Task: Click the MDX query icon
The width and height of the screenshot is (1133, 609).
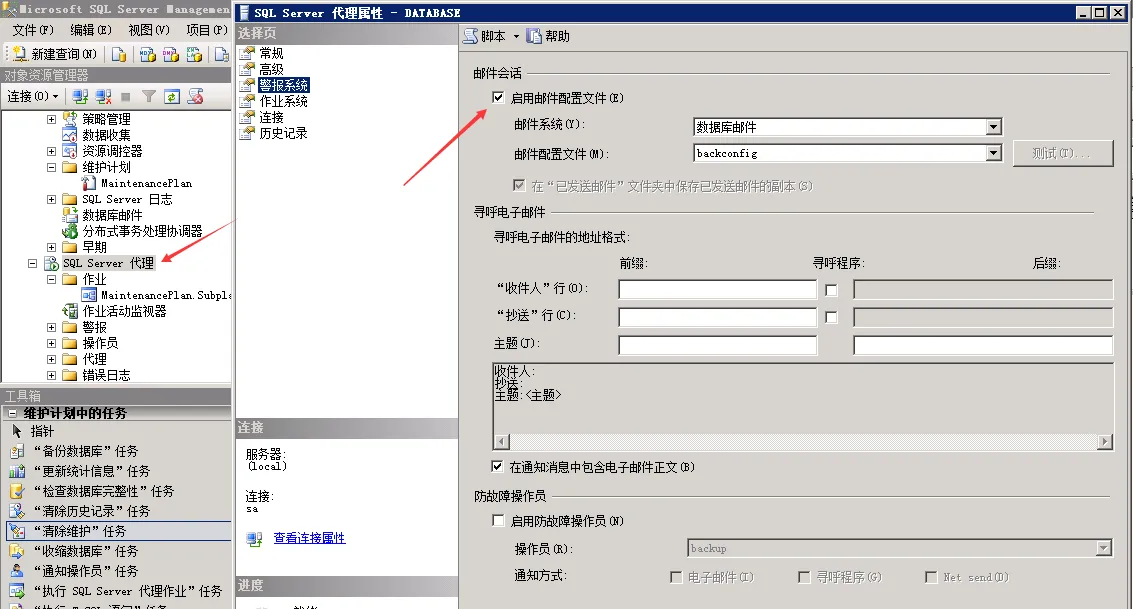Action: (147, 54)
